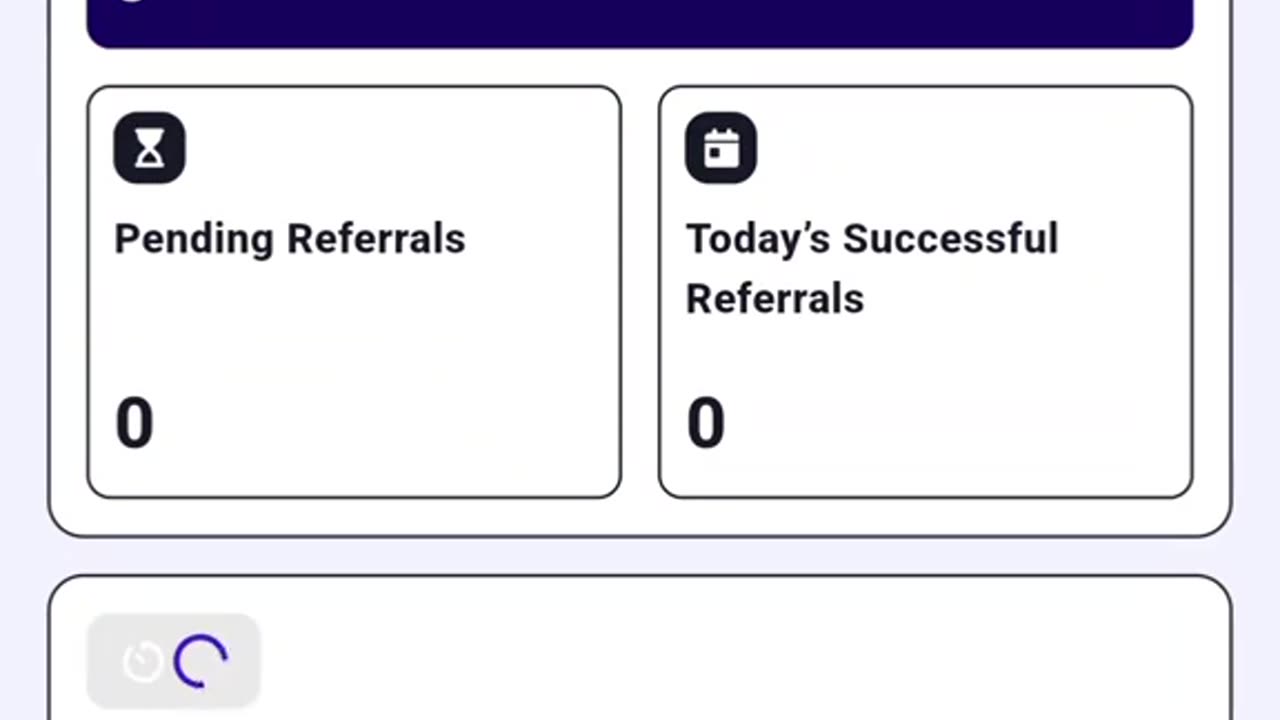
Task: Click Today's Successful Referrals zero count
Action: [x=706, y=423]
